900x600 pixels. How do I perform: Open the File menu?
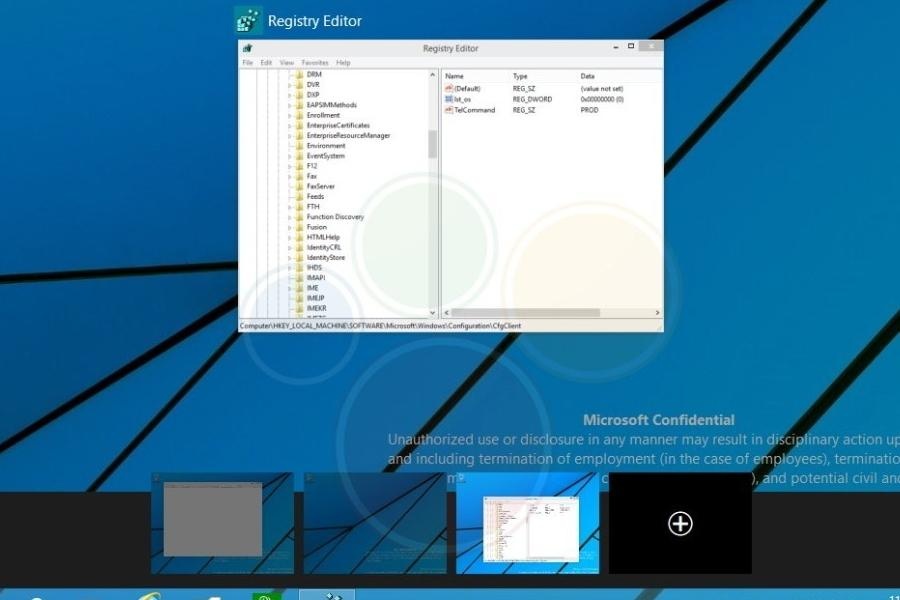247,63
